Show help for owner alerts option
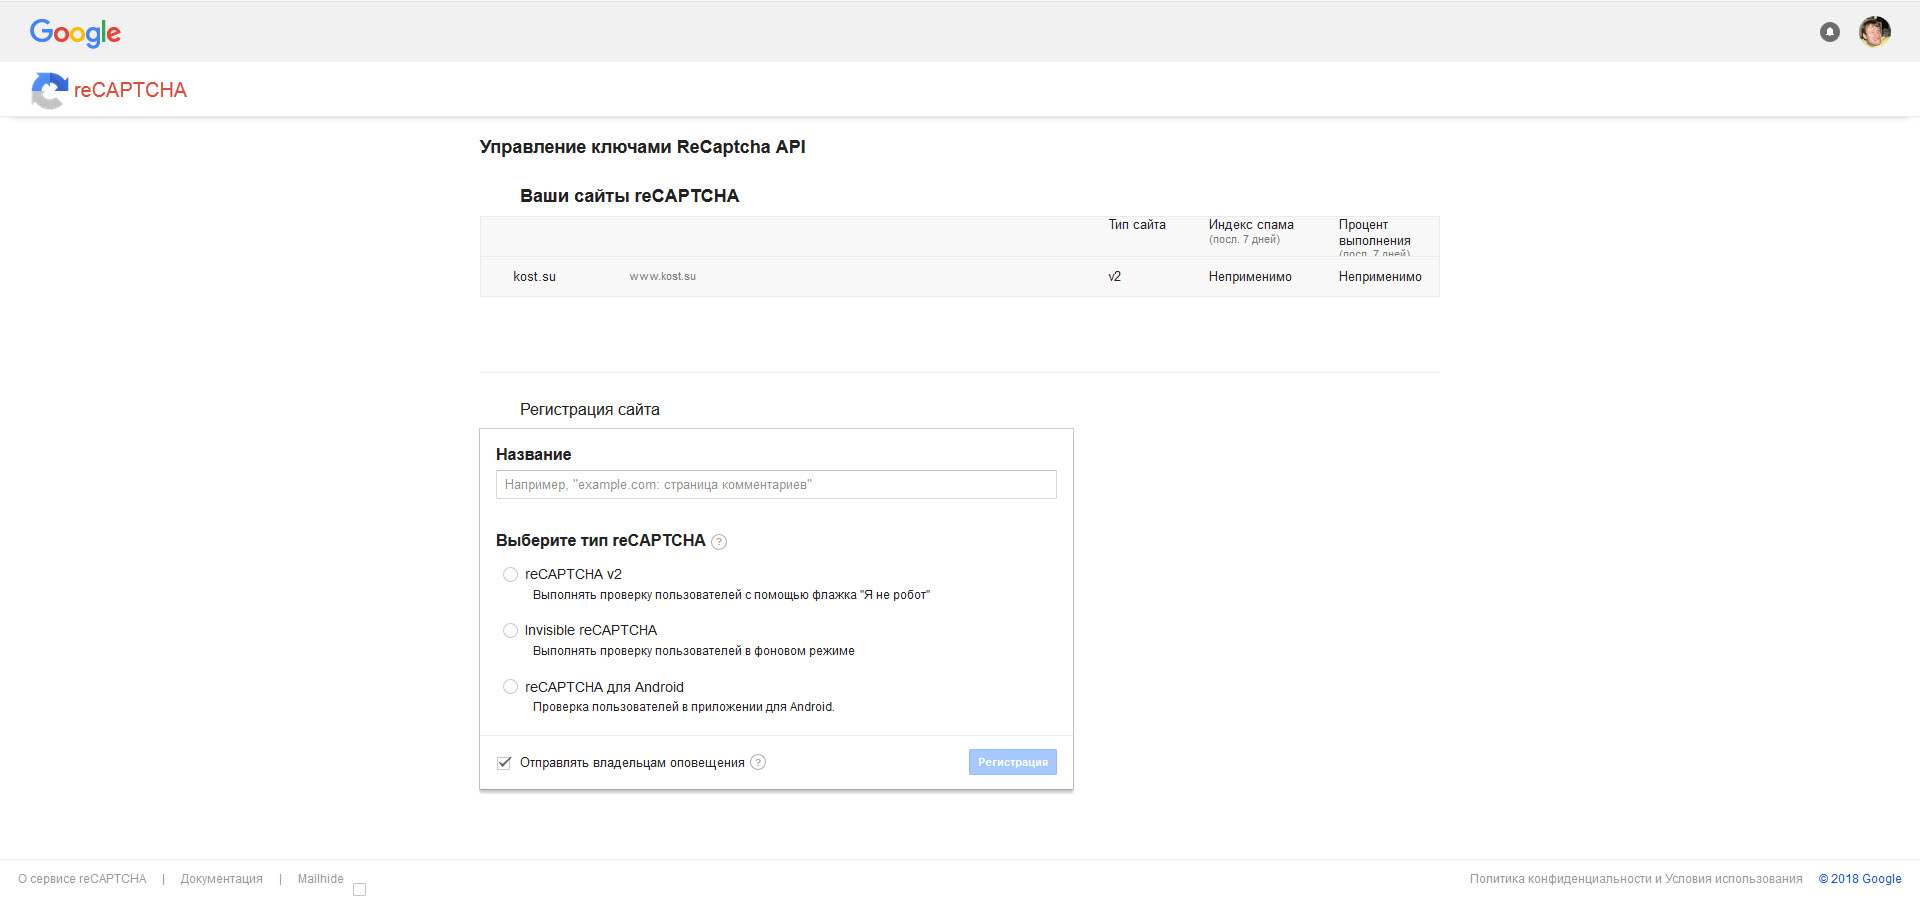Screen dimensions: 1920x921 pyautogui.click(x=758, y=762)
